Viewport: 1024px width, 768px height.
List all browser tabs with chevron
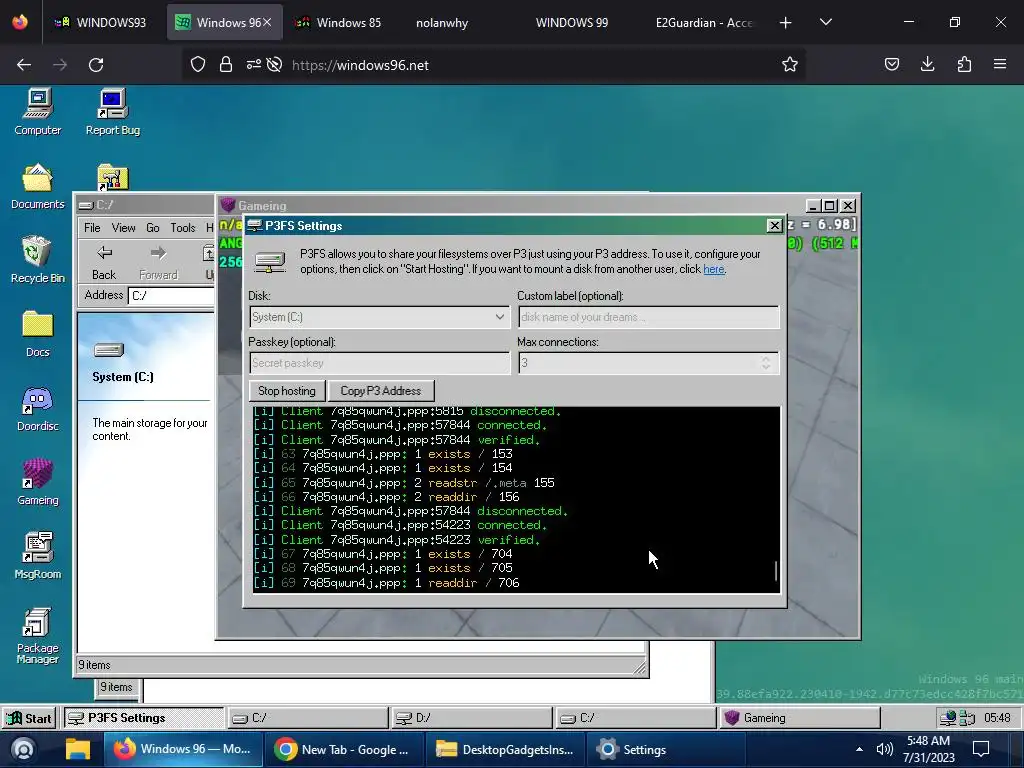825,23
